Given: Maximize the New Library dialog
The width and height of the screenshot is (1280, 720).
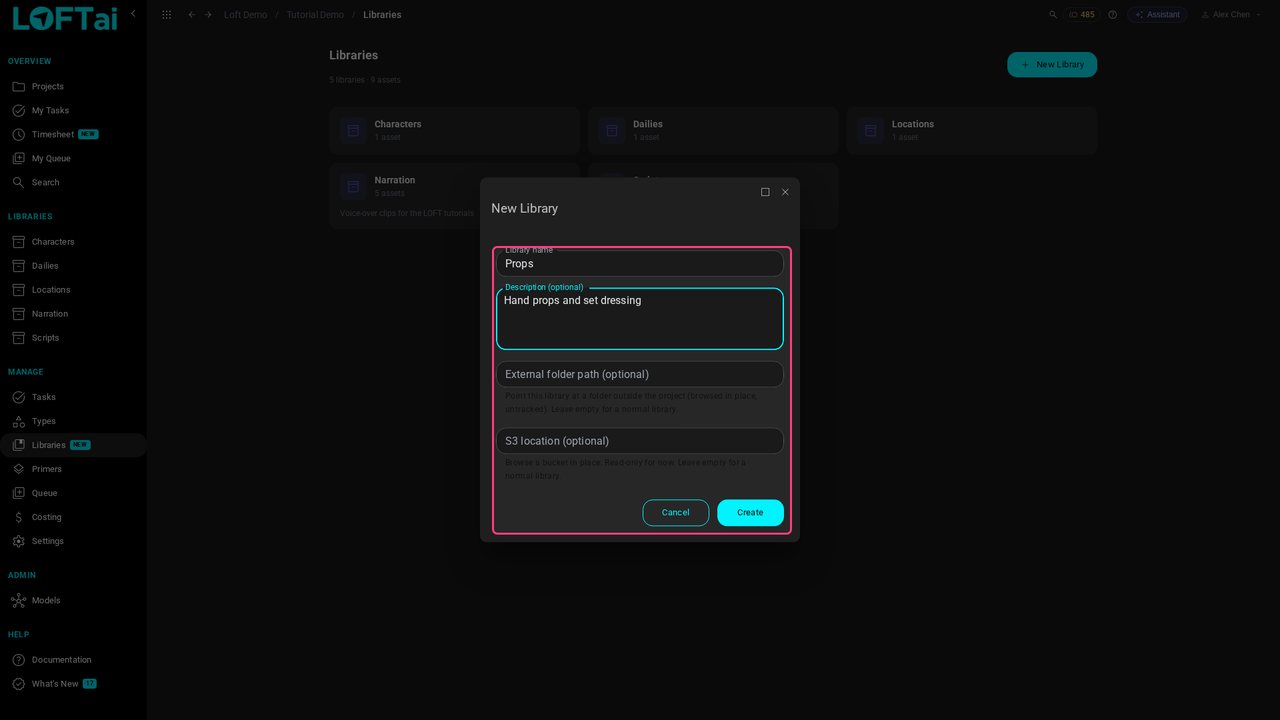Looking at the screenshot, I should pos(765,192).
